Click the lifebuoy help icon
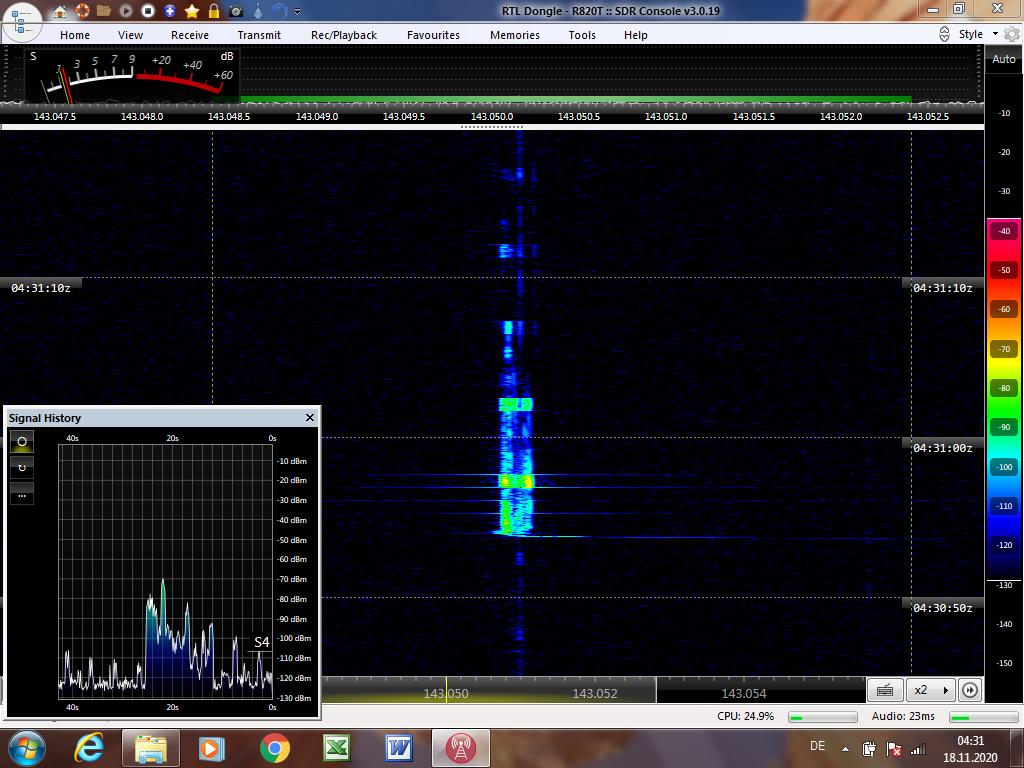Image resolution: width=1024 pixels, height=768 pixels. tap(82, 11)
